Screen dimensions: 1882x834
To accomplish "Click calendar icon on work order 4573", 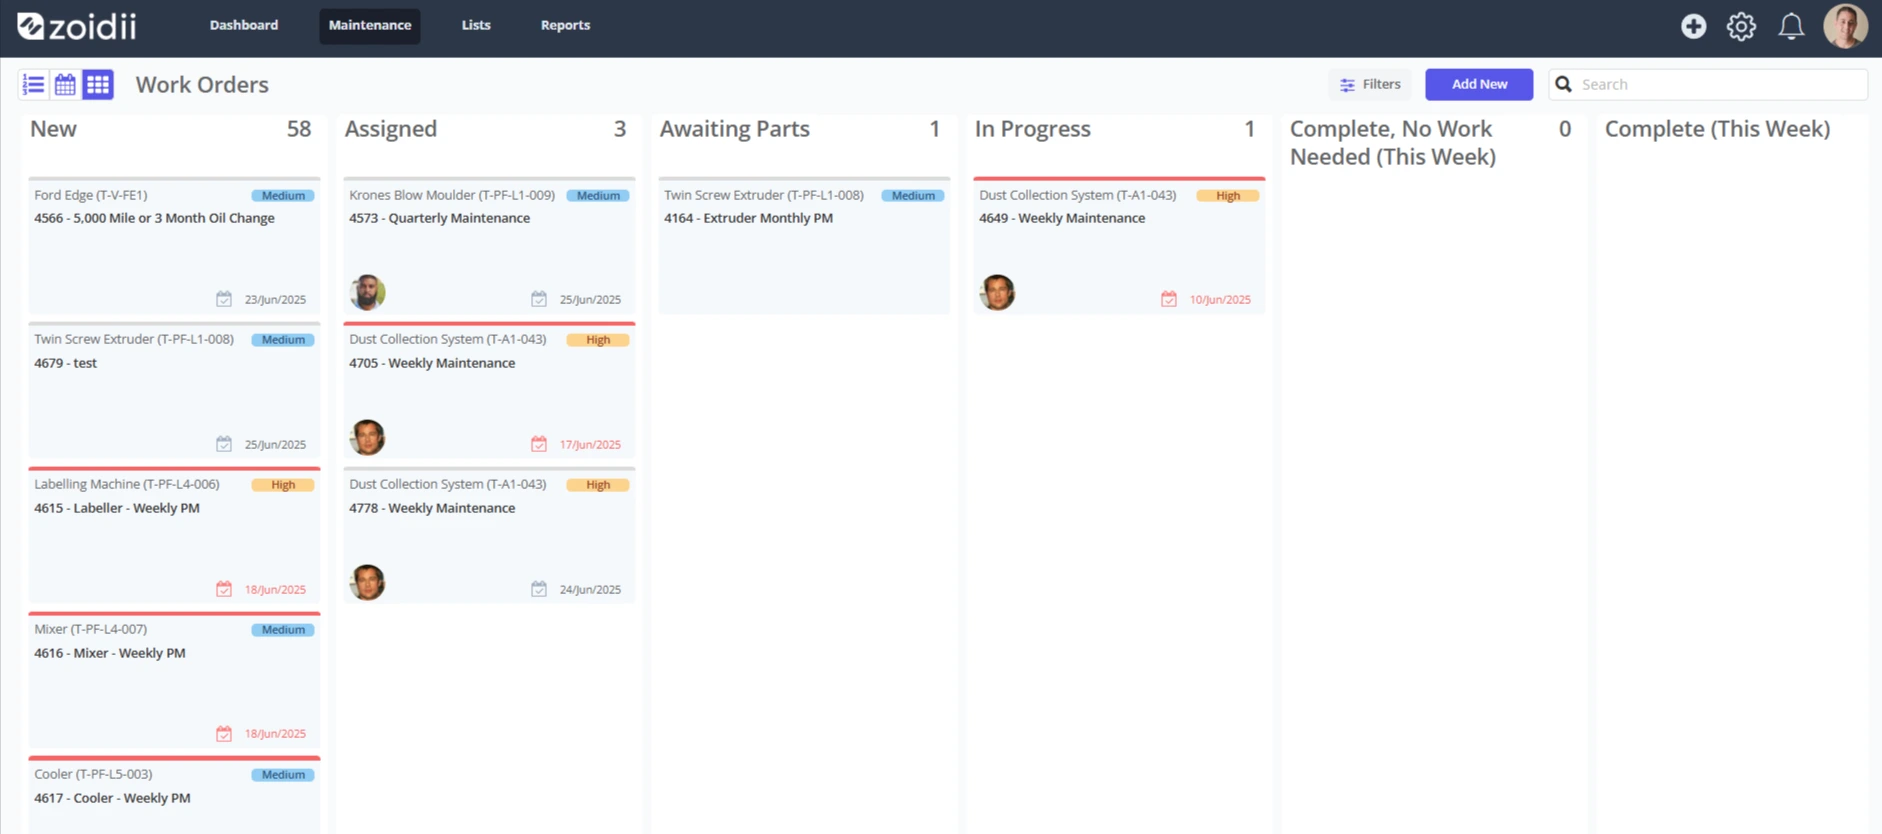I will pyautogui.click(x=539, y=299).
